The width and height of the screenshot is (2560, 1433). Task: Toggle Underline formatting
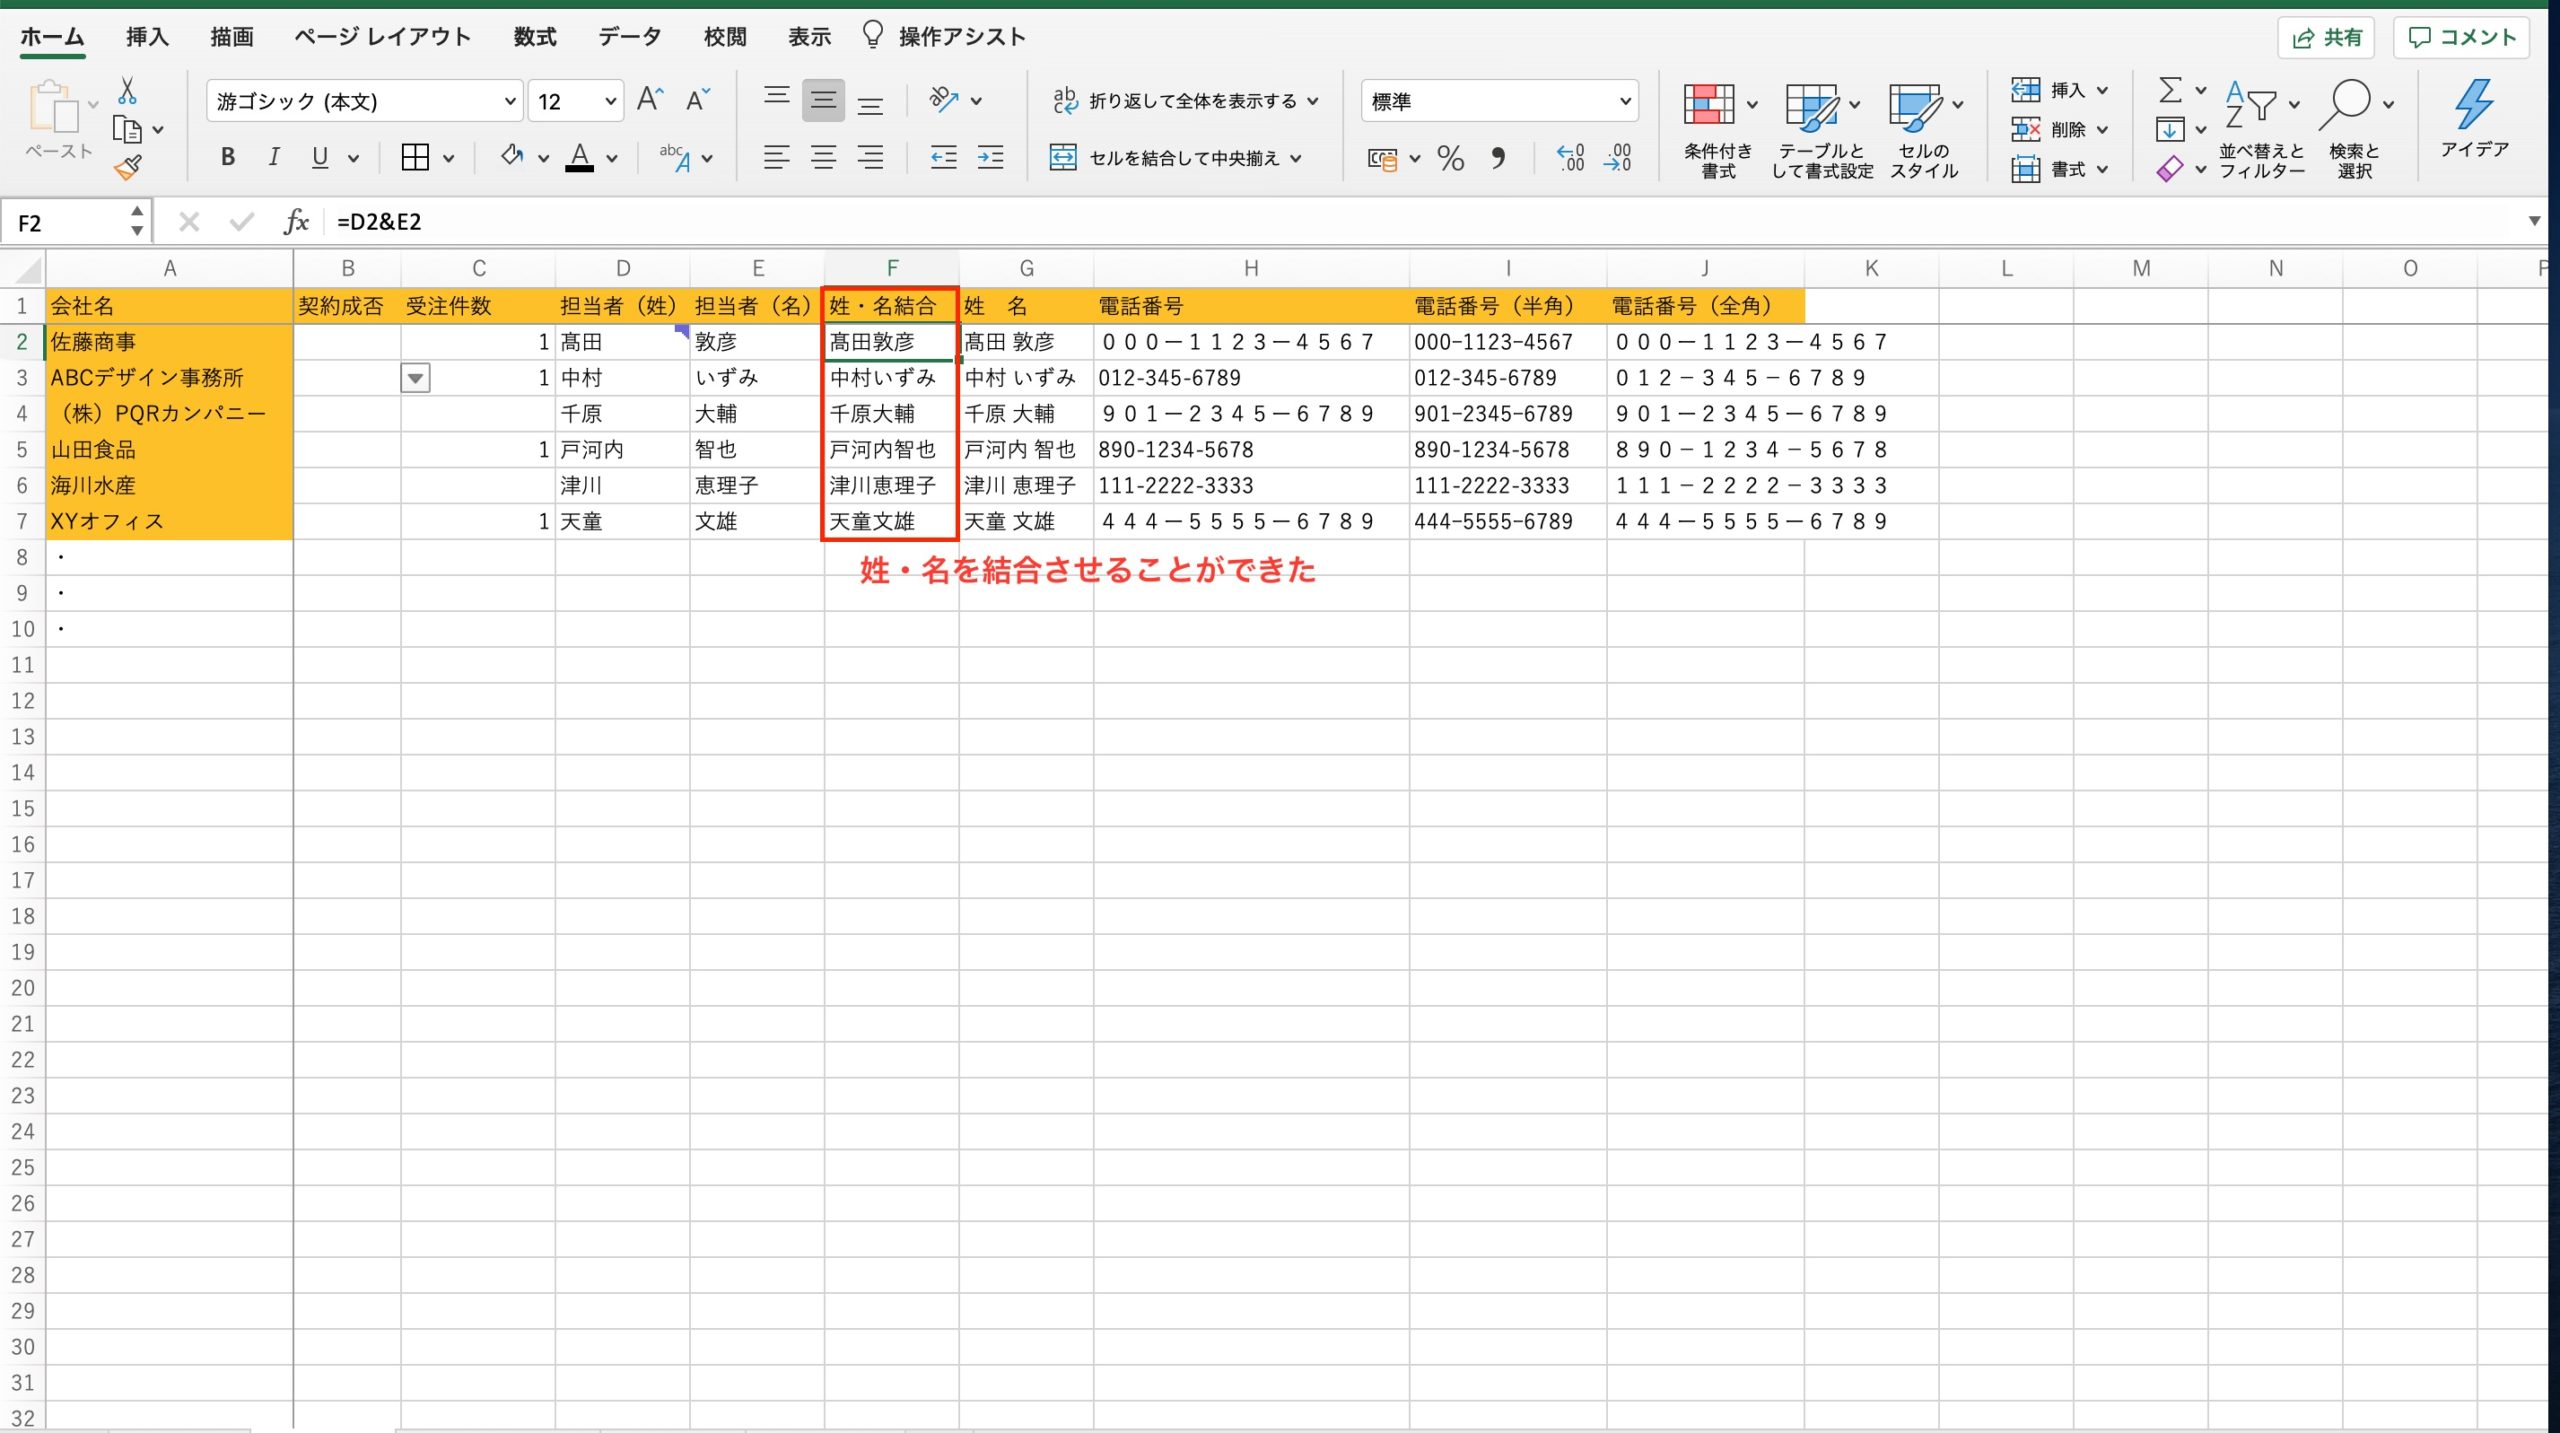pos(320,157)
